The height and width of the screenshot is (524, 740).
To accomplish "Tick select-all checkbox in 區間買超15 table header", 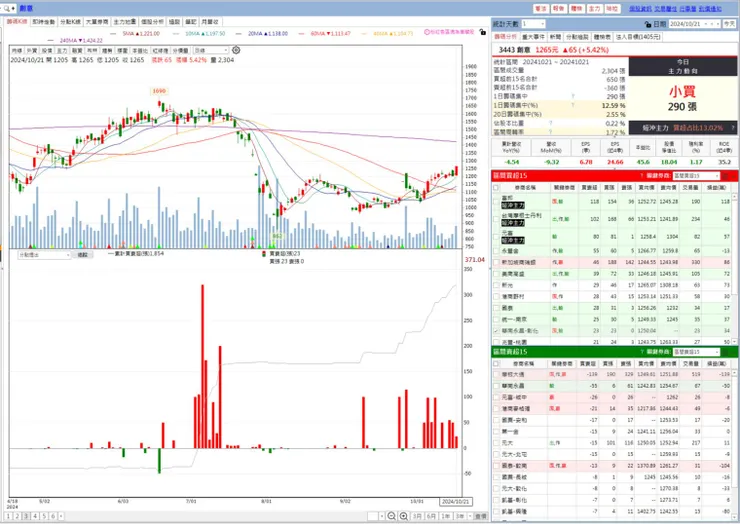I will pyautogui.click(x=496, y=187).
